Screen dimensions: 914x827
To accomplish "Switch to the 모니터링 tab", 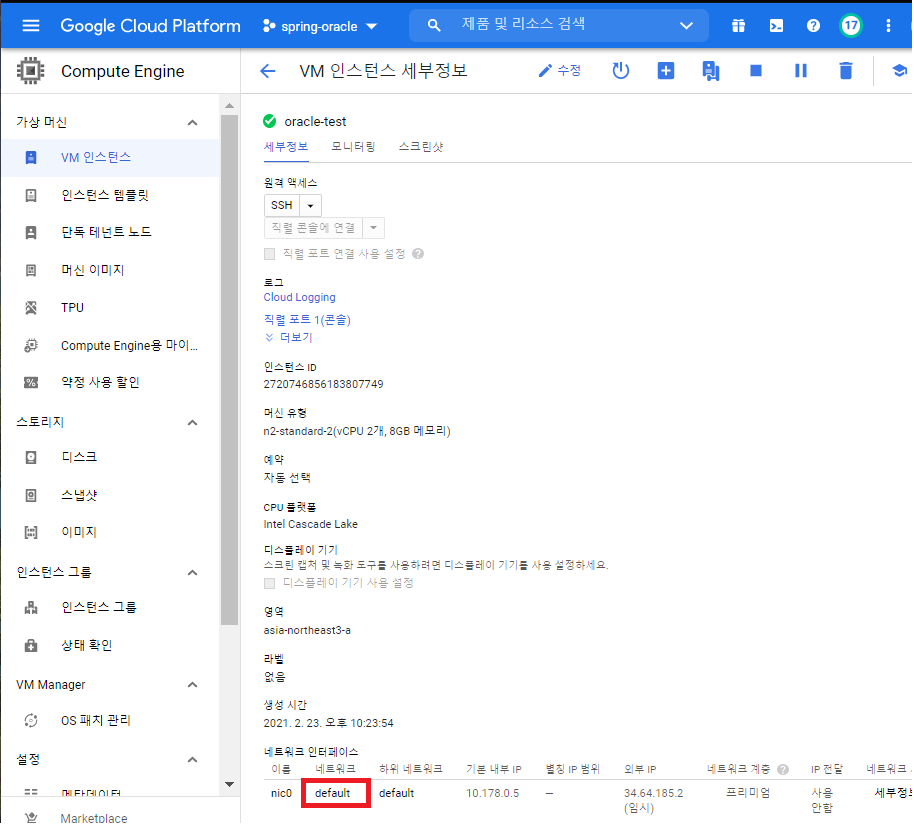I will click(353, 147).
